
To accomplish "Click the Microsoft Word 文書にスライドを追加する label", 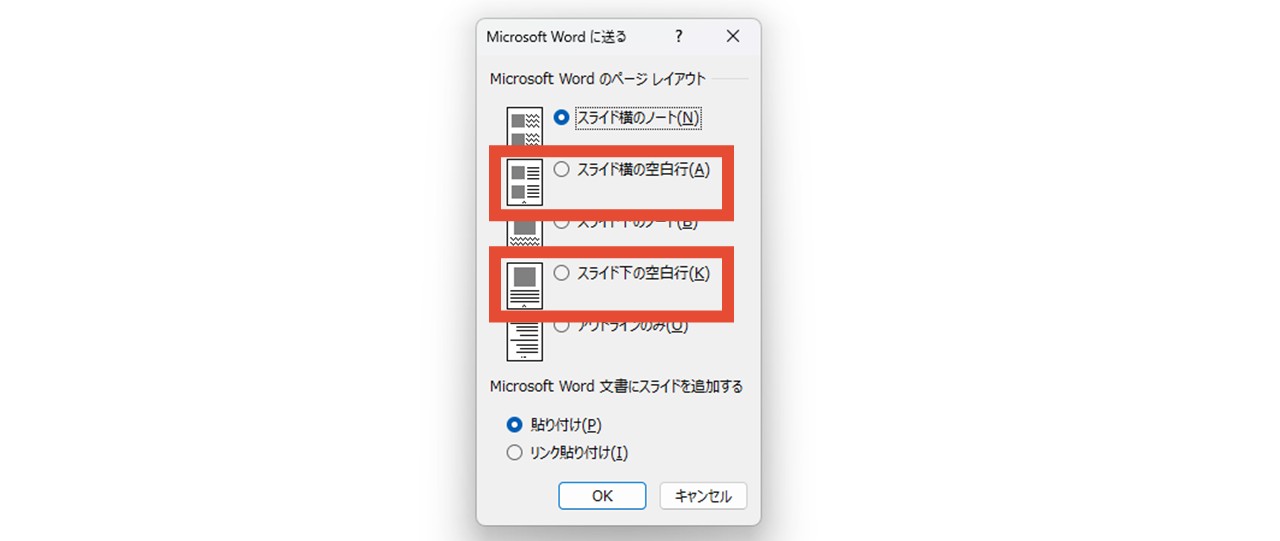I will tap(616, 386).
